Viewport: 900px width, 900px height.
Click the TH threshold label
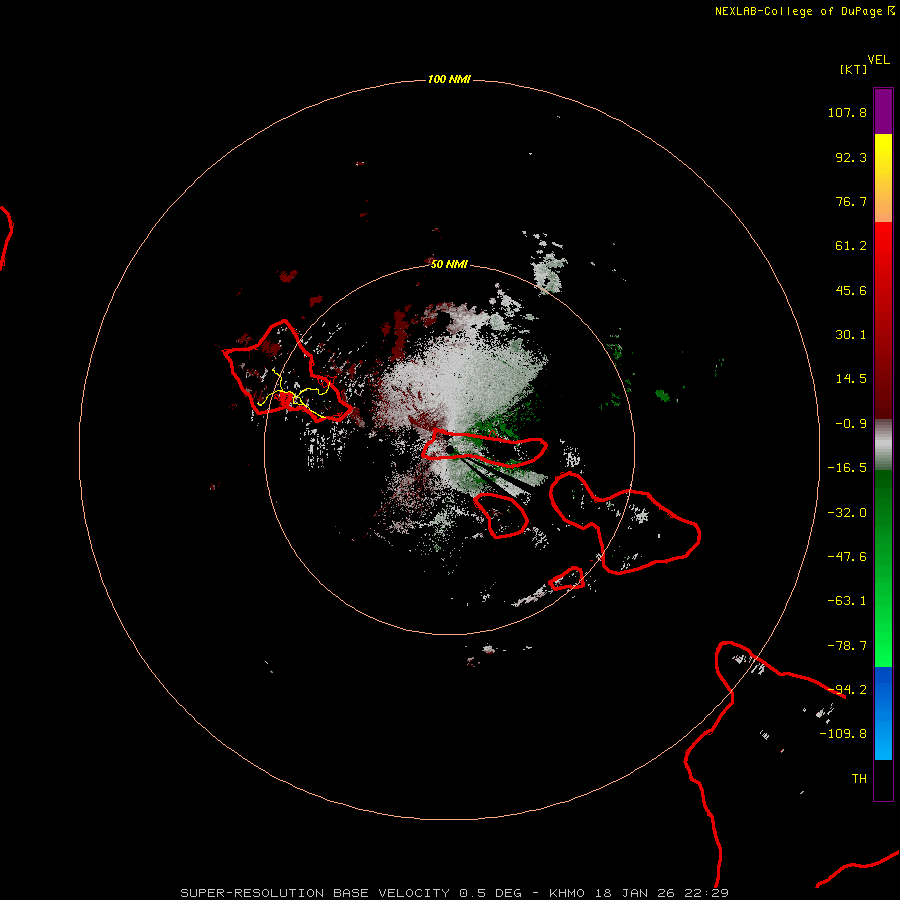coord(859,779)
